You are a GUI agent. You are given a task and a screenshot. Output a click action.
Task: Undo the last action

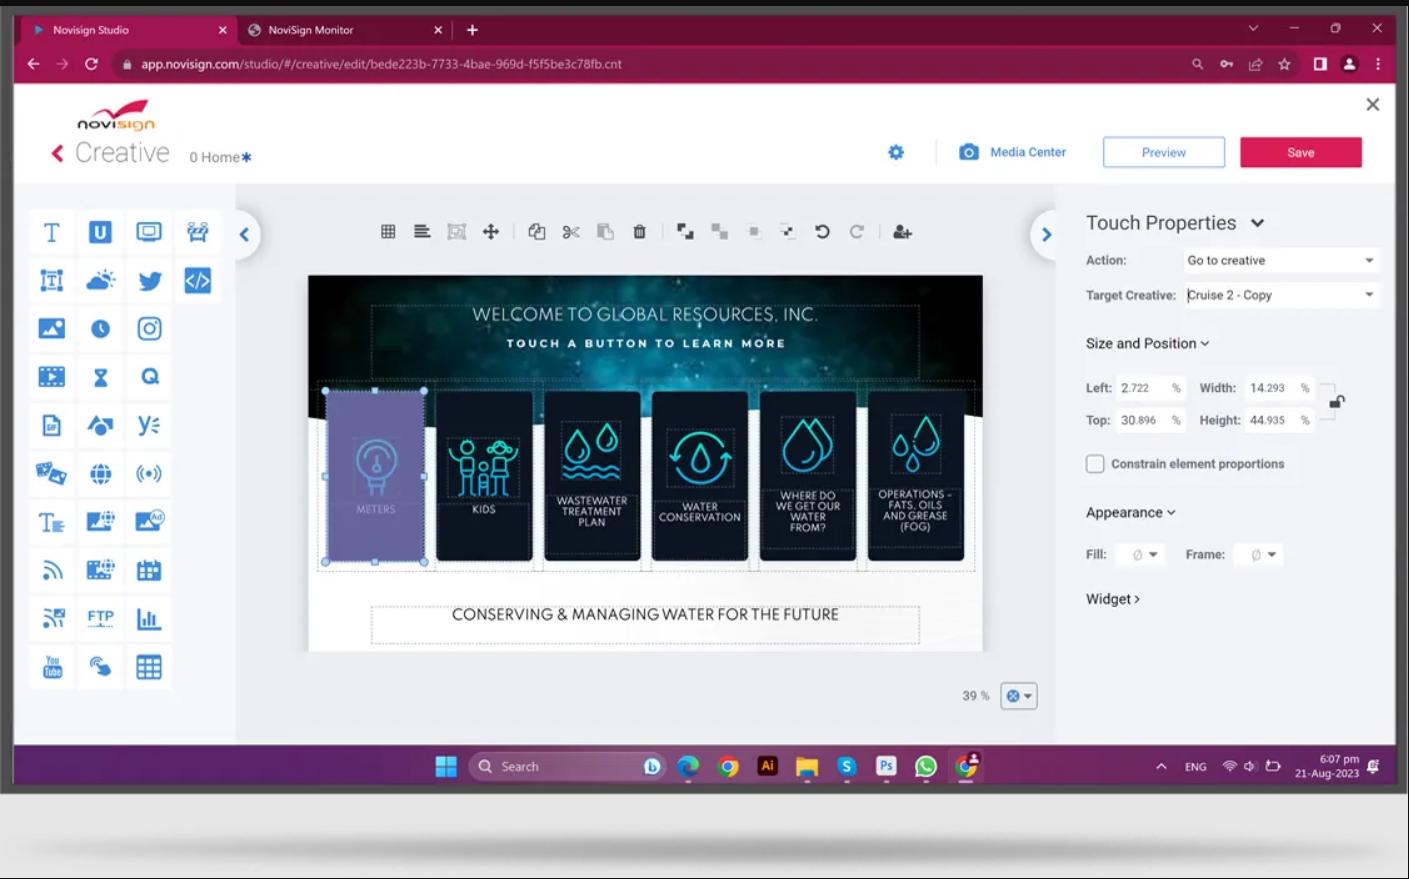point(822,232)
